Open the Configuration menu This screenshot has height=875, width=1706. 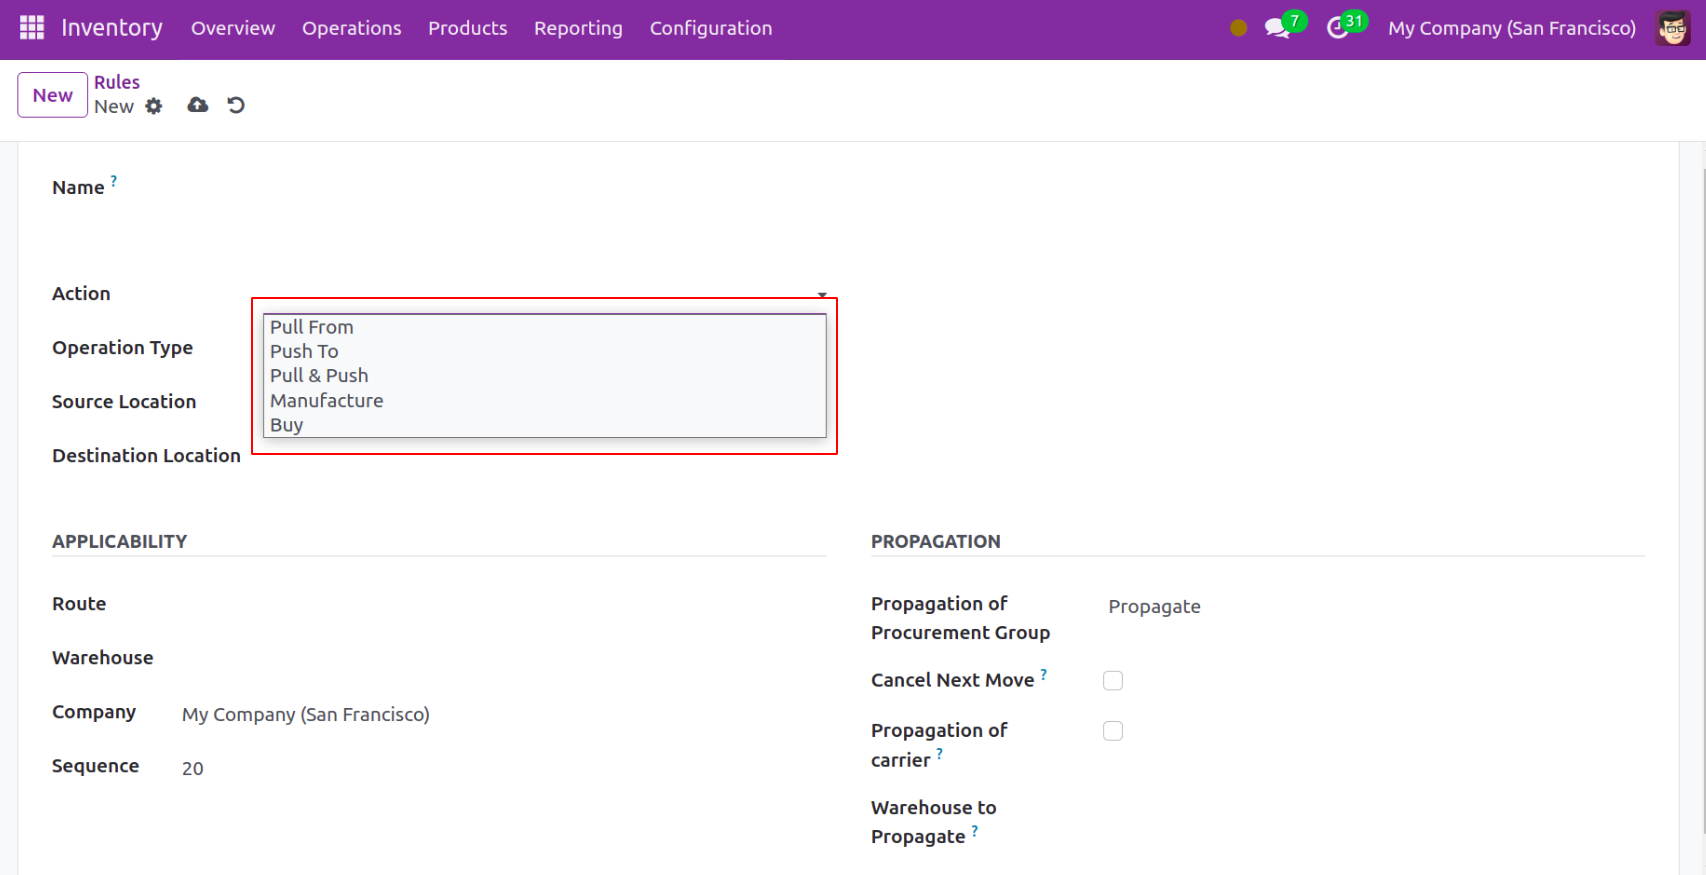710,28
